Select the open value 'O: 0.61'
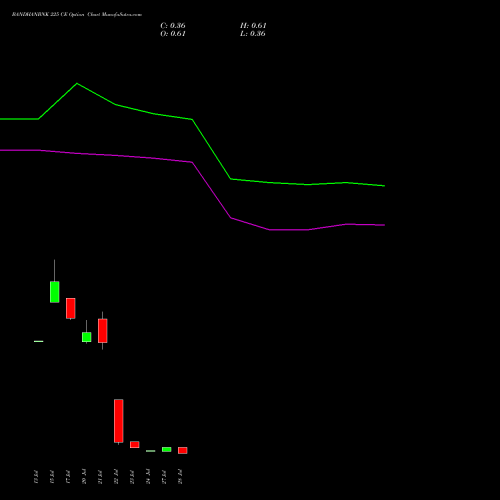Screen dimensions: 500x500 [173, 34]
